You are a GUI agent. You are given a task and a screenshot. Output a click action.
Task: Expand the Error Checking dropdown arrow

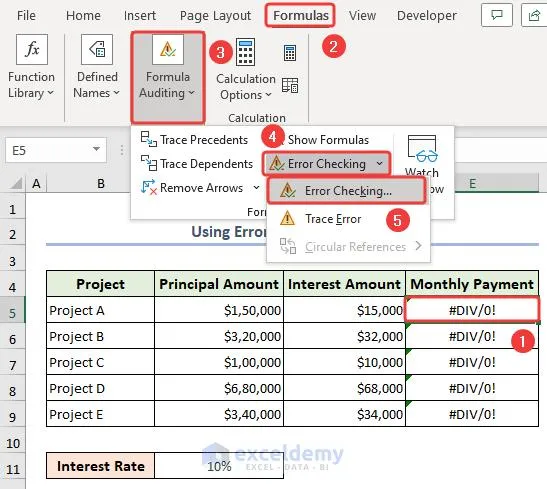[380, 163]
